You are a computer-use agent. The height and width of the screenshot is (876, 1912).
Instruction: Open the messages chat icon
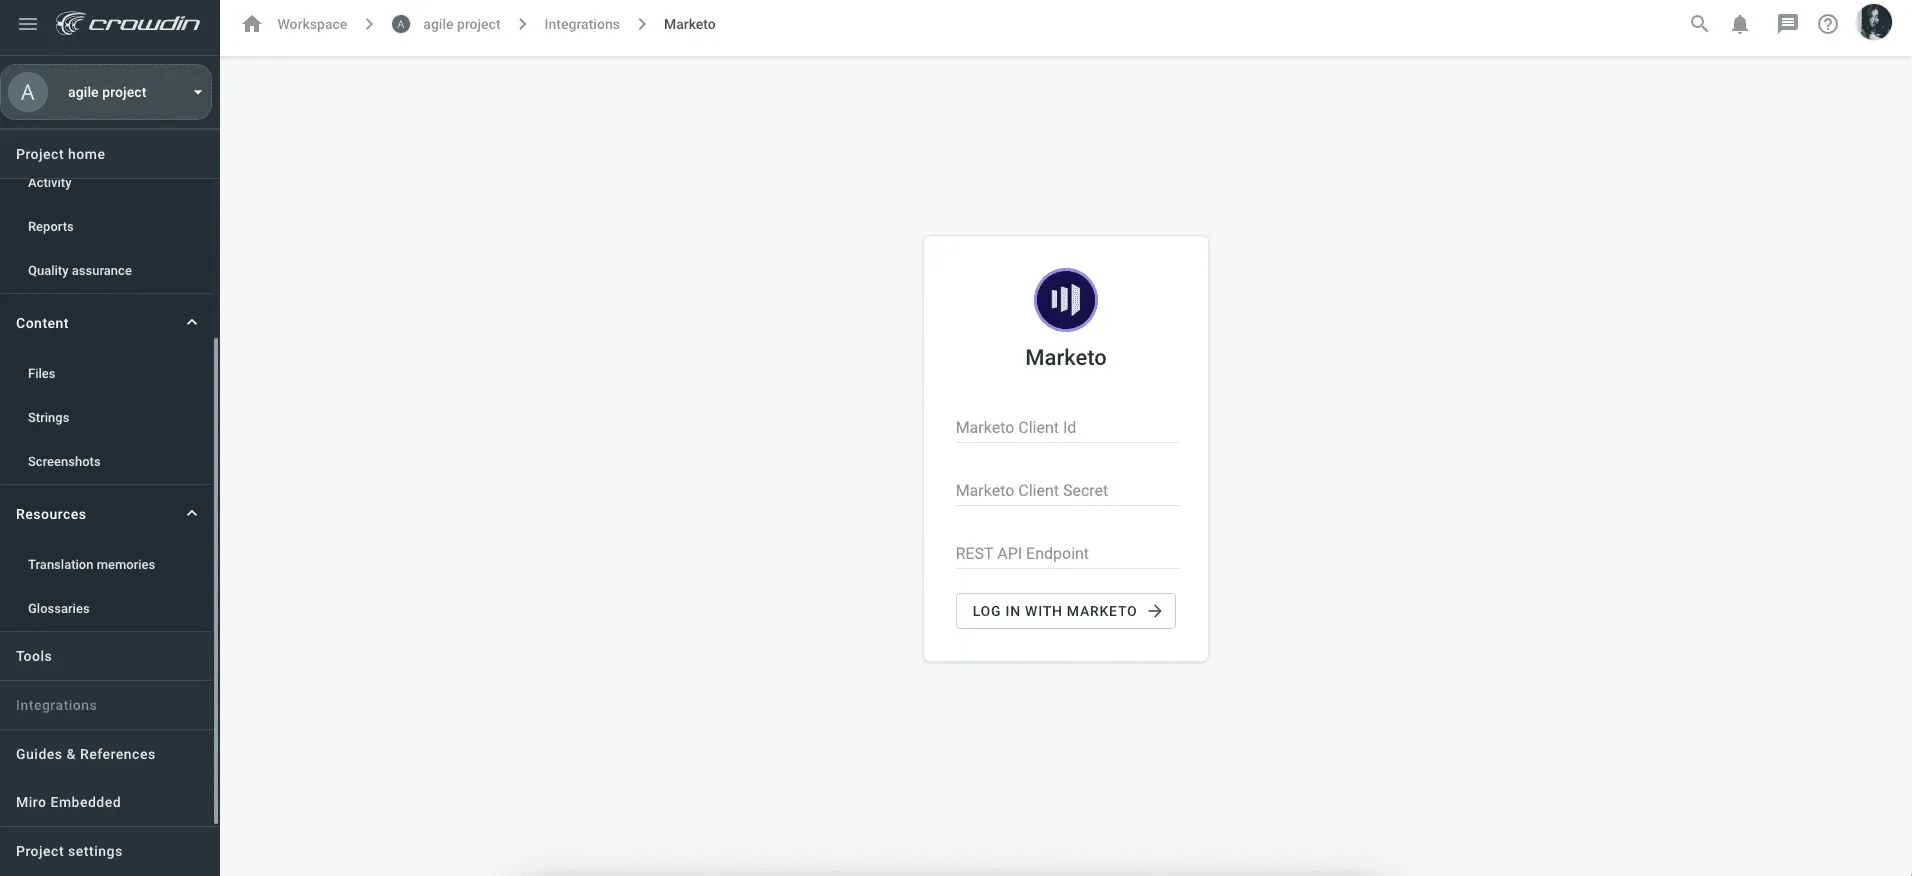[x=1787, y=24]
